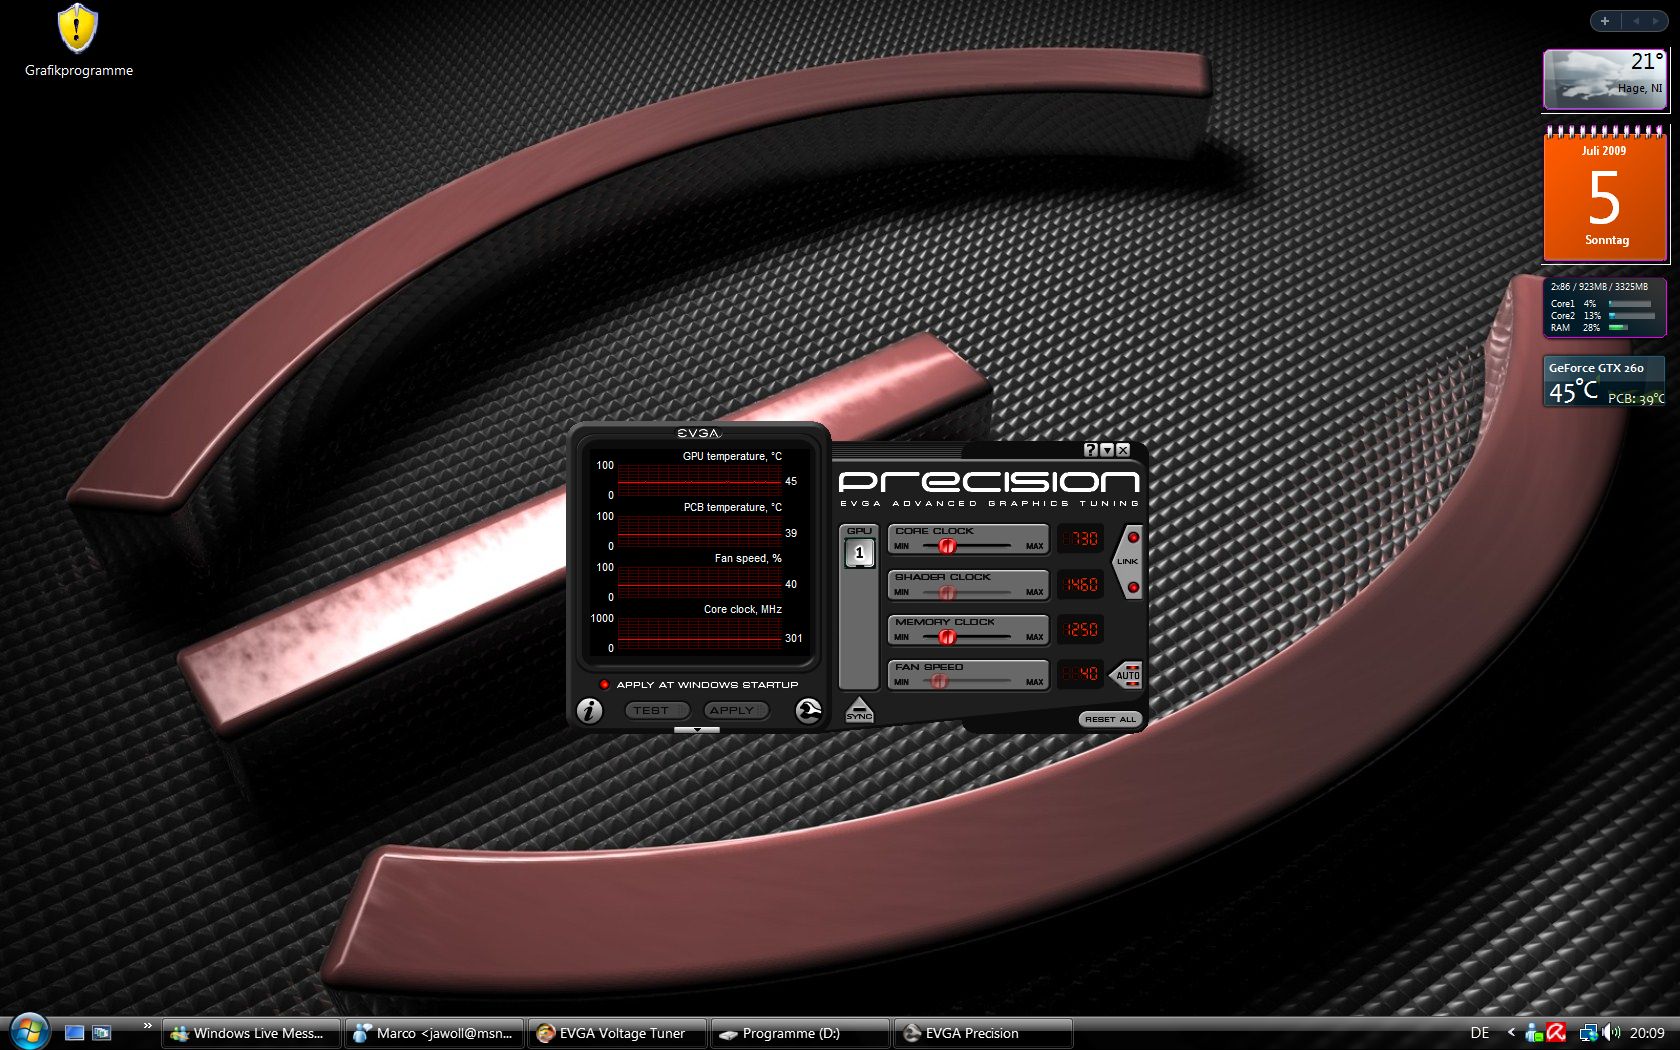Image resolution: width=1680 pixels, height=1050 pixels.
Task: Click the GeForce GTX 260 temperature gadget
Action: coord(1605,382)
